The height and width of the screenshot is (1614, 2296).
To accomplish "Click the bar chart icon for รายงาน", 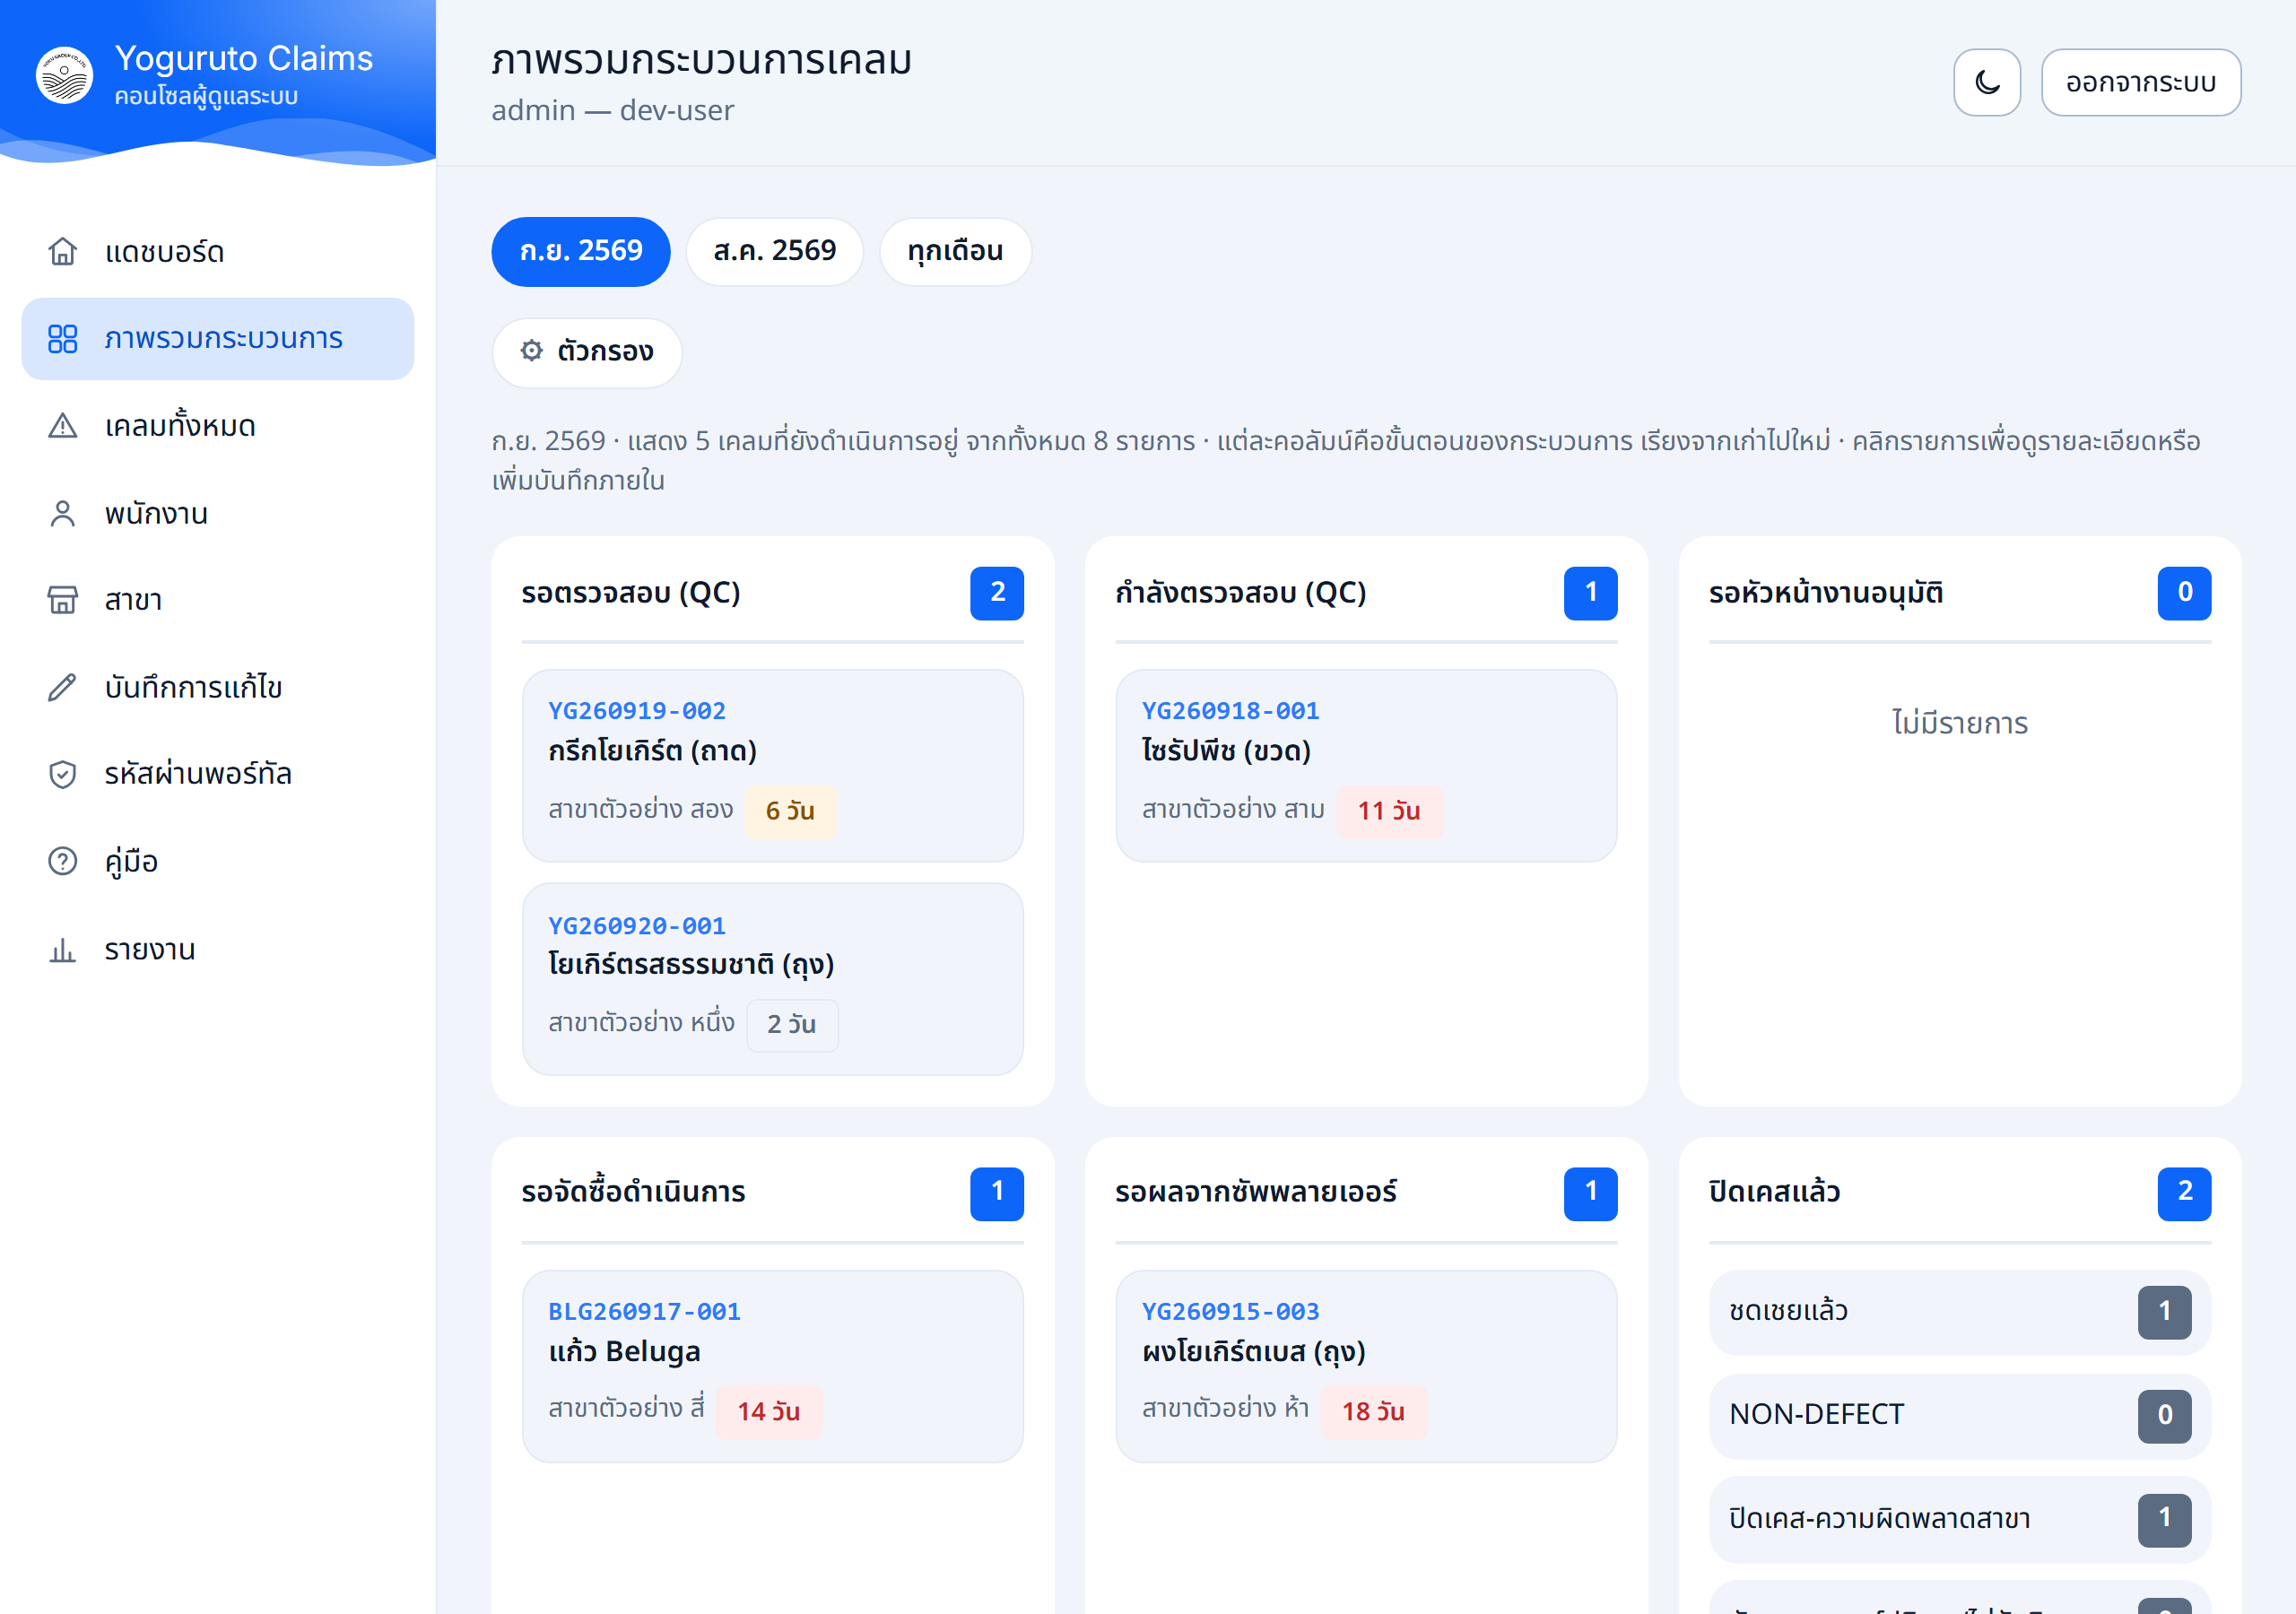I will click(62, 949).
